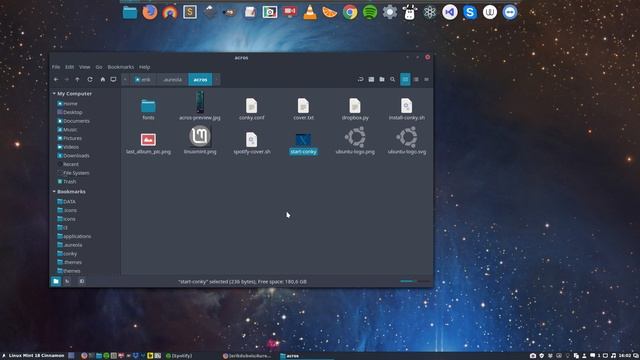Open the Go menu
Image resolution: width=640 pixels, height=360 pixels.
pyautogui.click(x=99, y=67)
